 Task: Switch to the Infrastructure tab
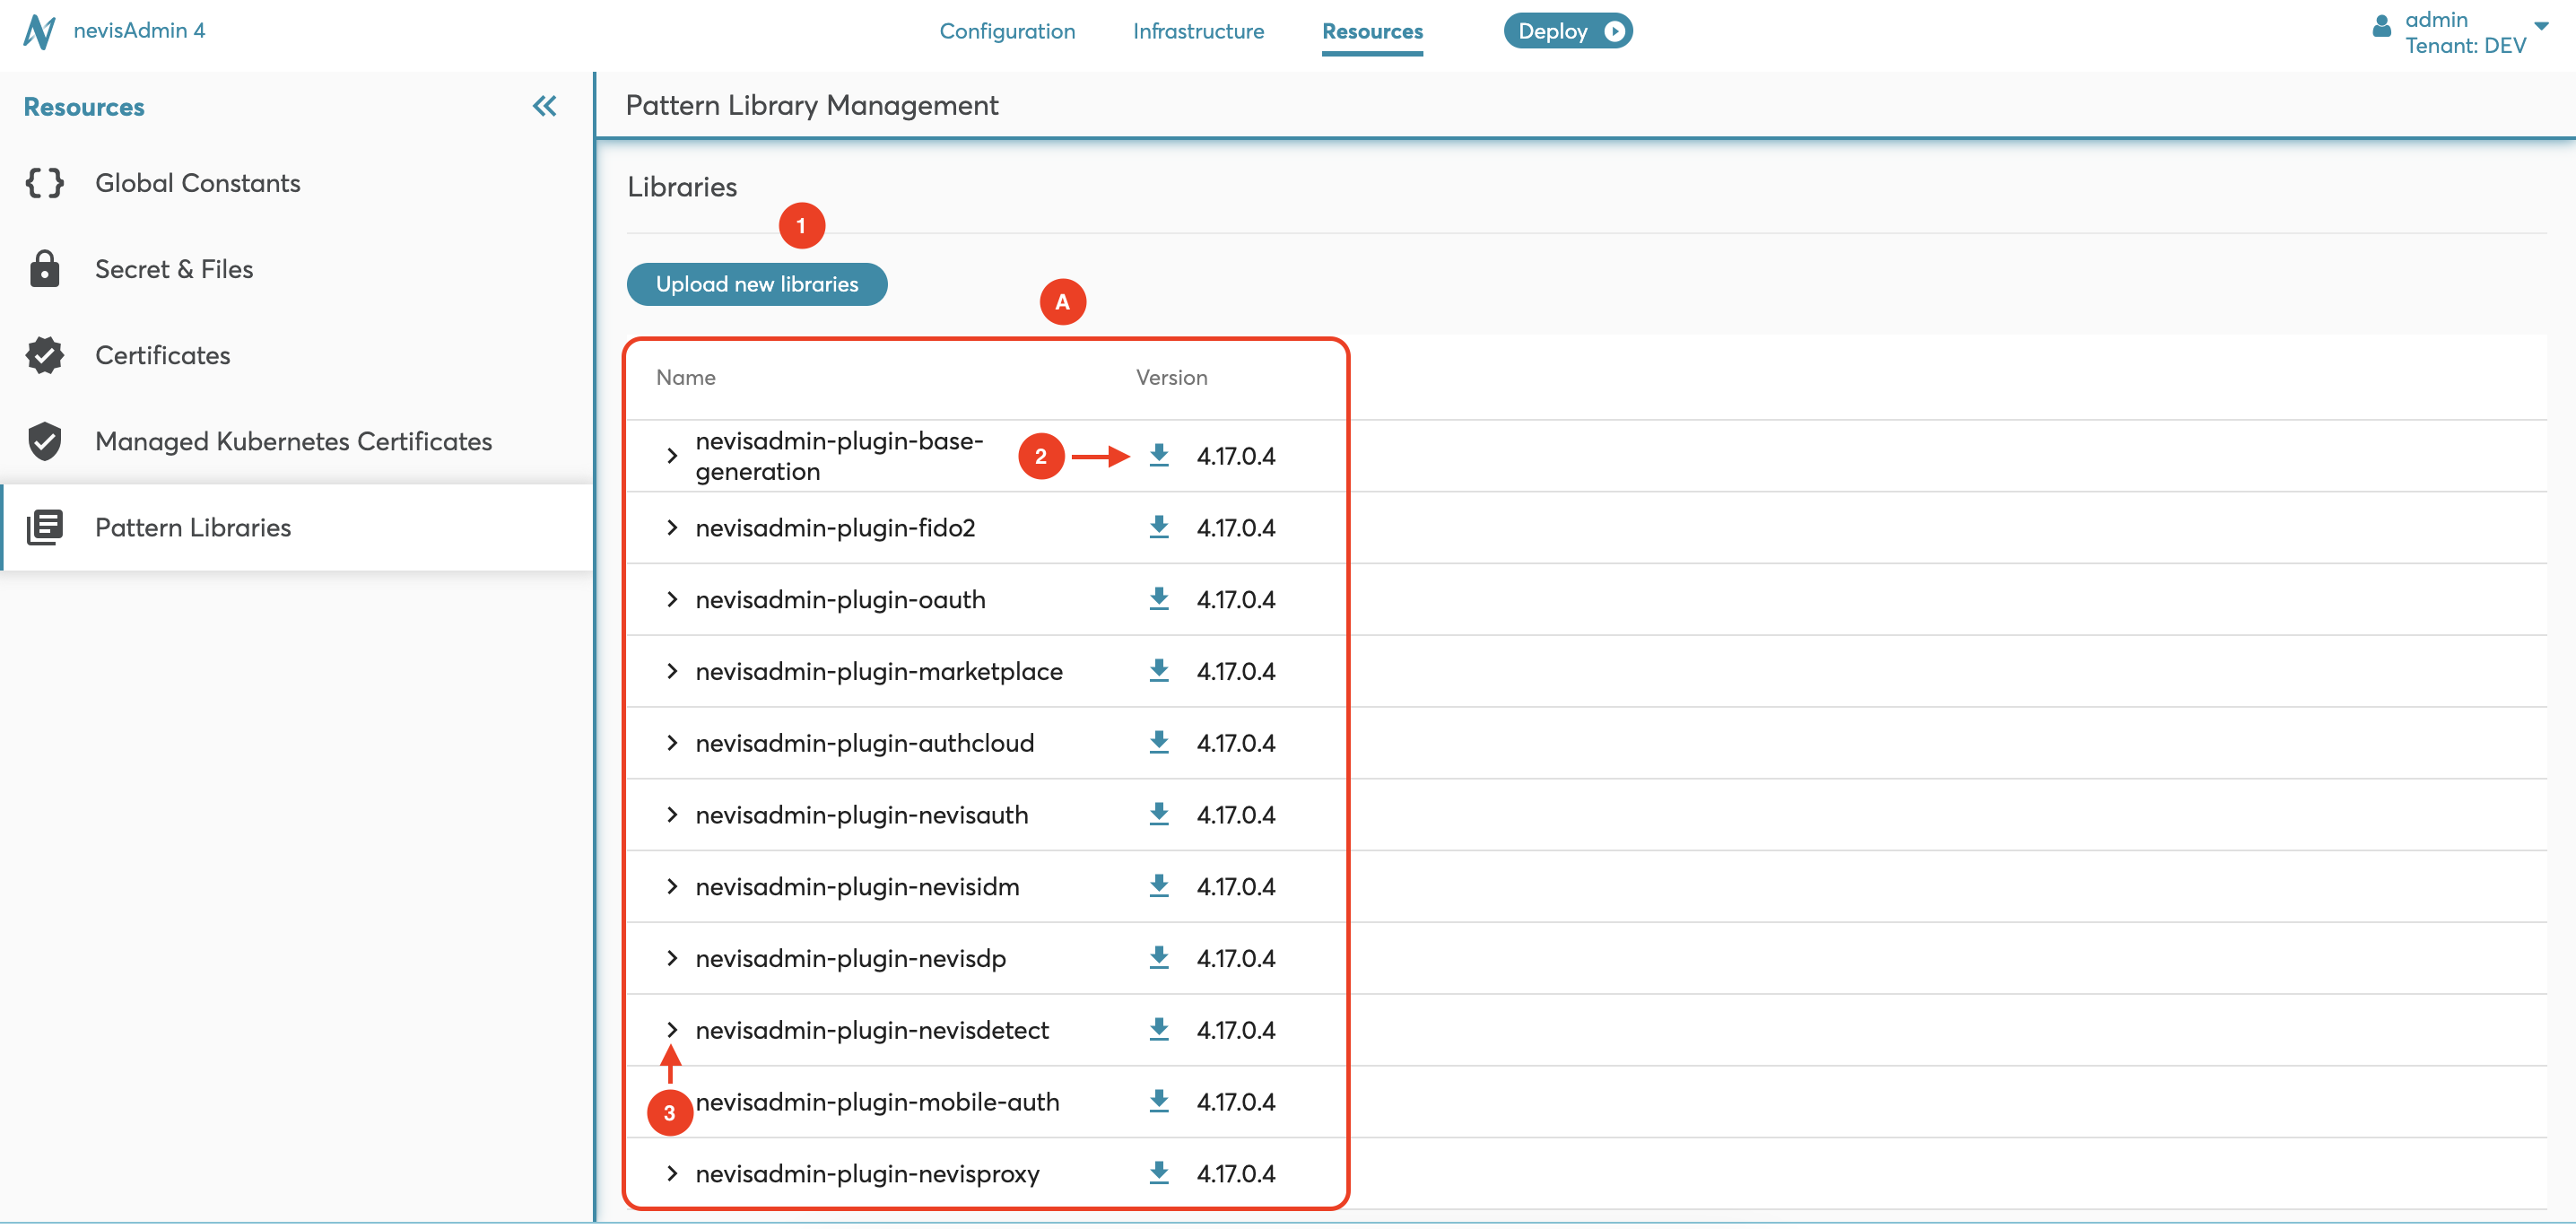pyautogui.click(x=1198, y=31)
